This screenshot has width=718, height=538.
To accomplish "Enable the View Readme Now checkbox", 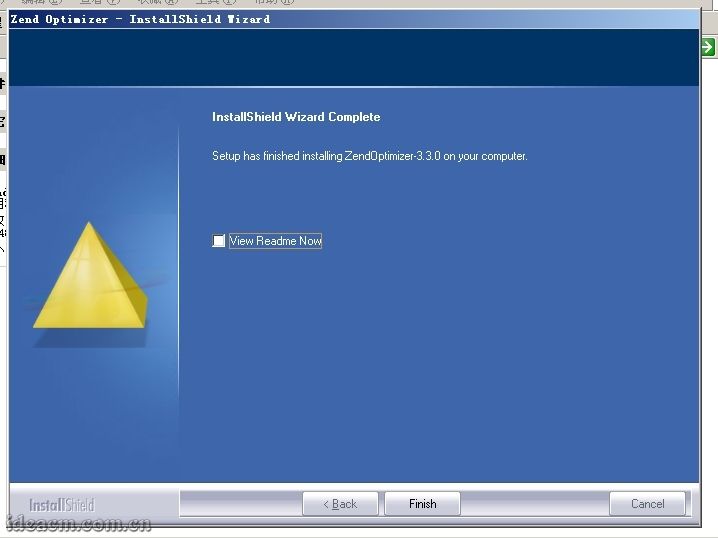I will 219,241.
